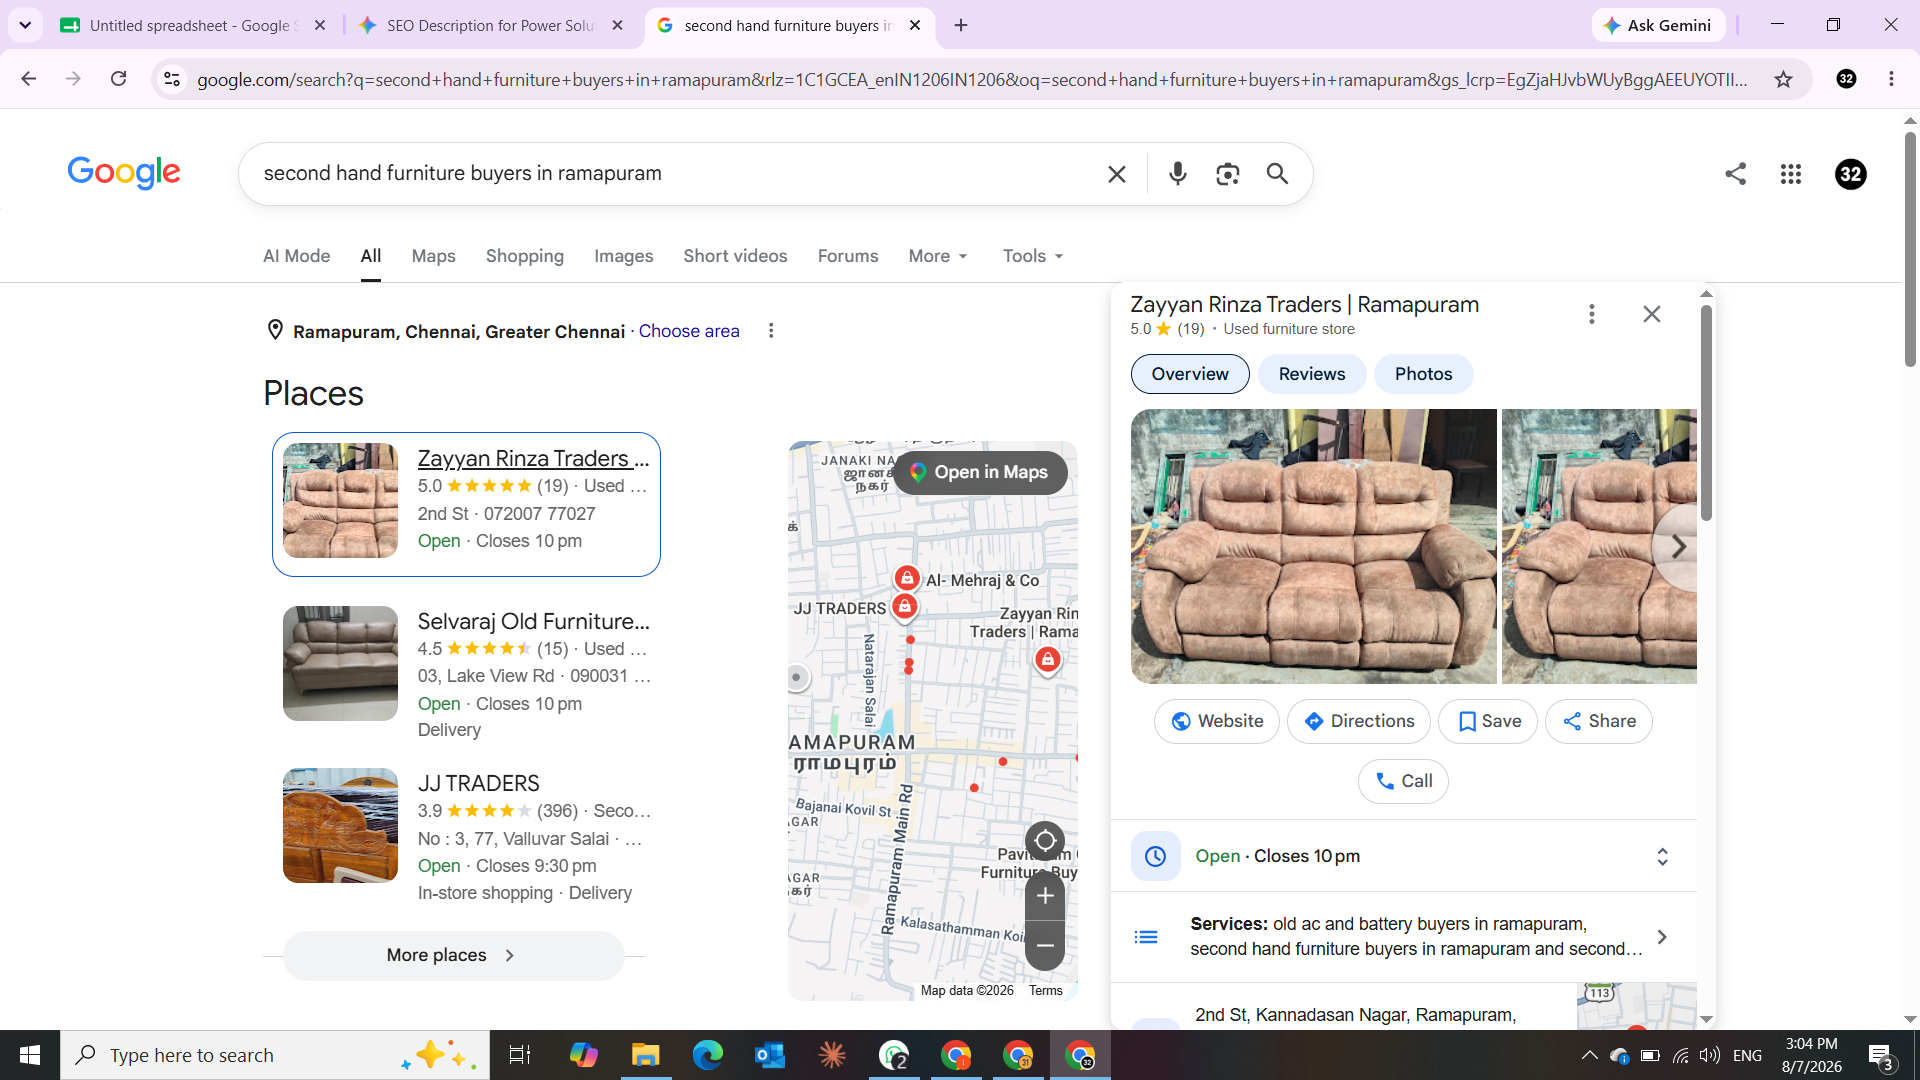
Task: Click the business panel vertical scrollbar
Action: pyautogui.click(x=1706, y=413)
